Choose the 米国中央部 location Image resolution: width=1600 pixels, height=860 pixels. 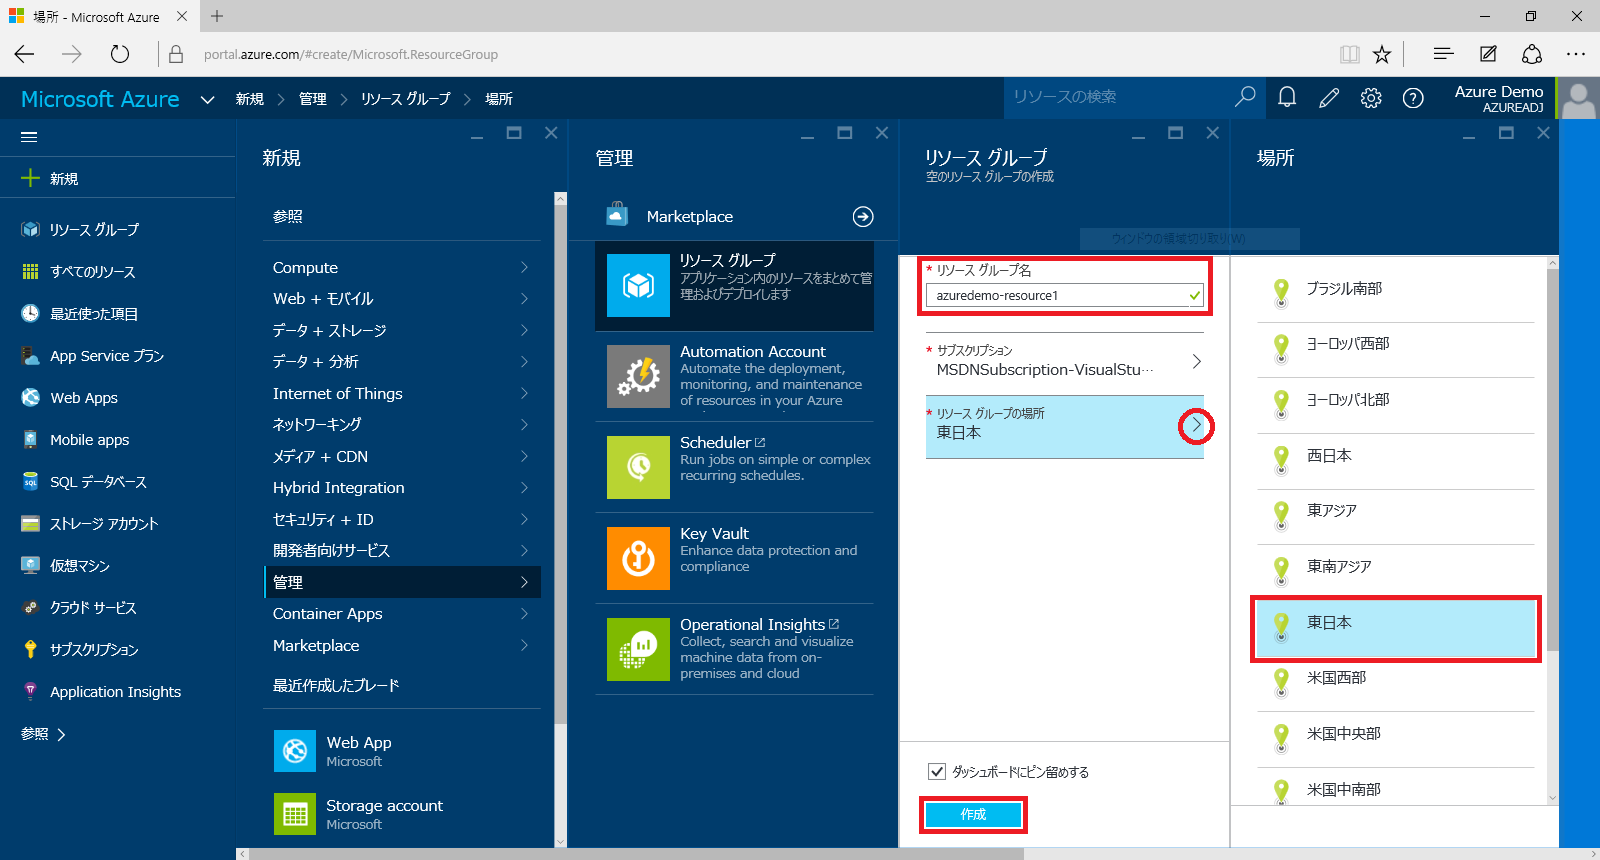coord(1395,739)
